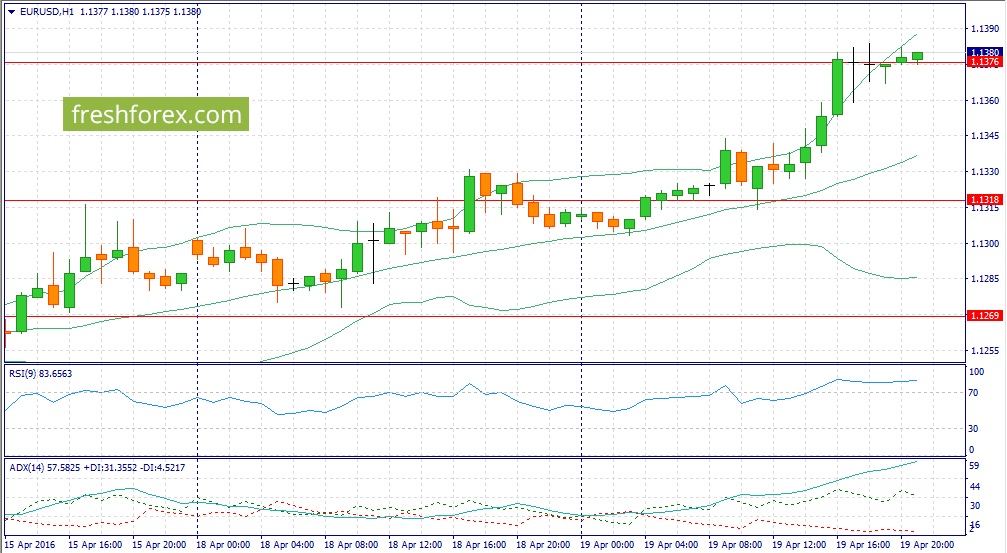Image resolution: width=1007 pixels, height=553 pixels.
Task: Click the 19 Apr 00:00 time axis label
Action: pos(608,545)
